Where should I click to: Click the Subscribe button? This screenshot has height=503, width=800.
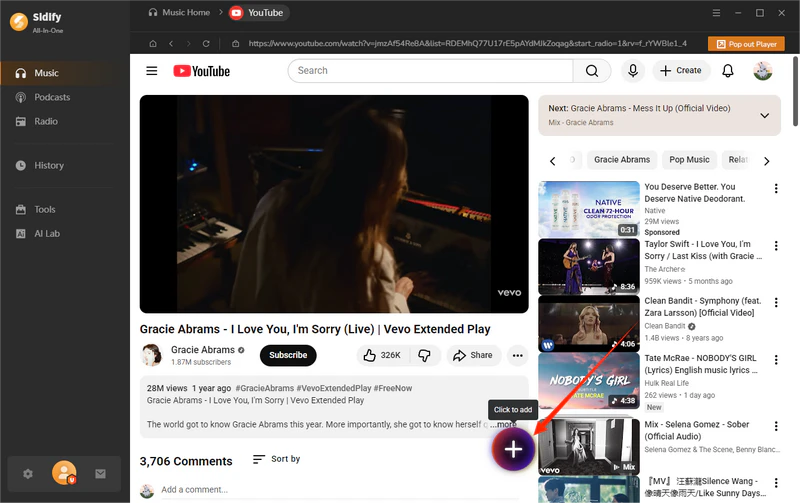point(288,355)
